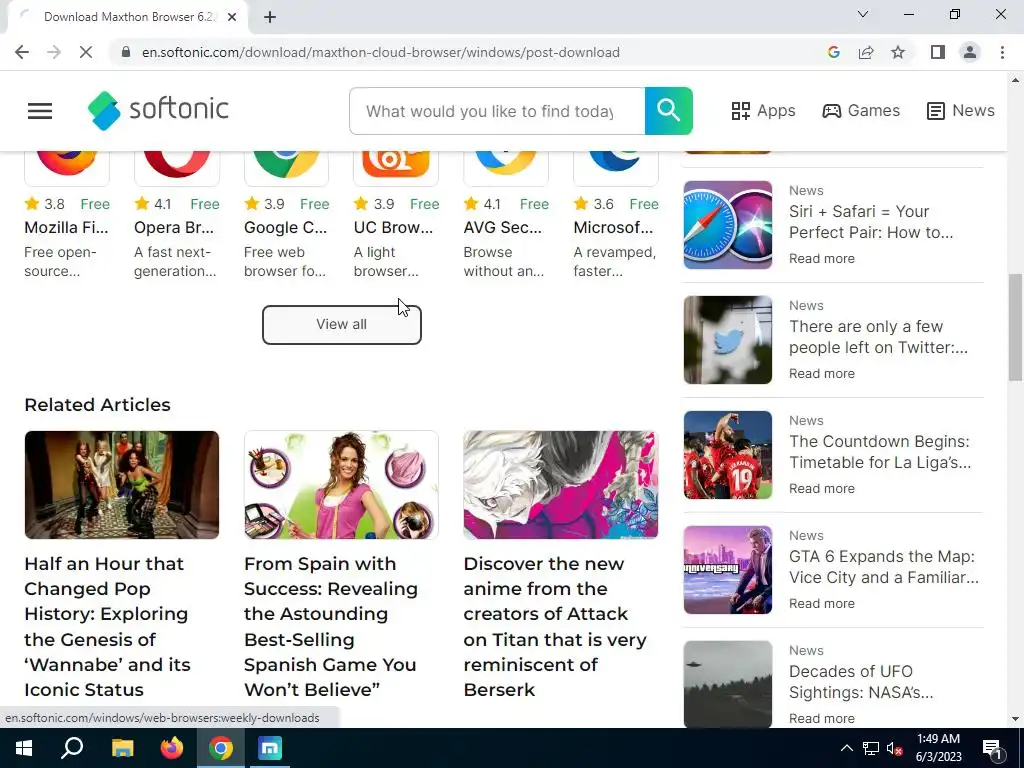Click 'Siri + Safari = Your Perfect Pair' title
The height and width of the screenshot is (768, 1024).
tap(871, 221)
